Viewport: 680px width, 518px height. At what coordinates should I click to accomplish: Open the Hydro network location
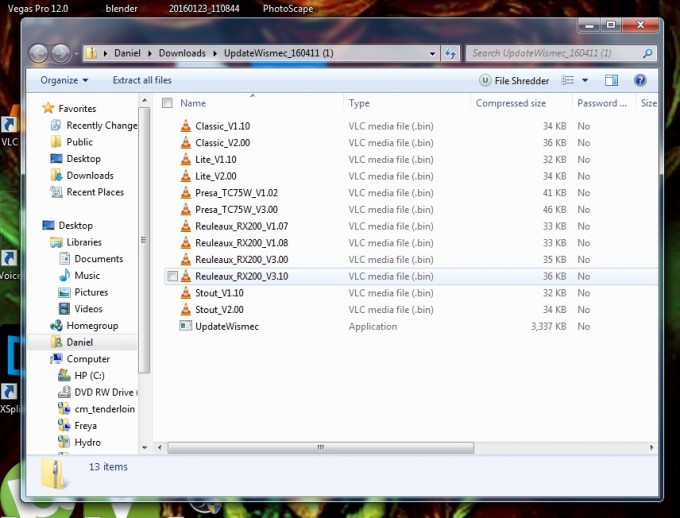pos(87,443)
